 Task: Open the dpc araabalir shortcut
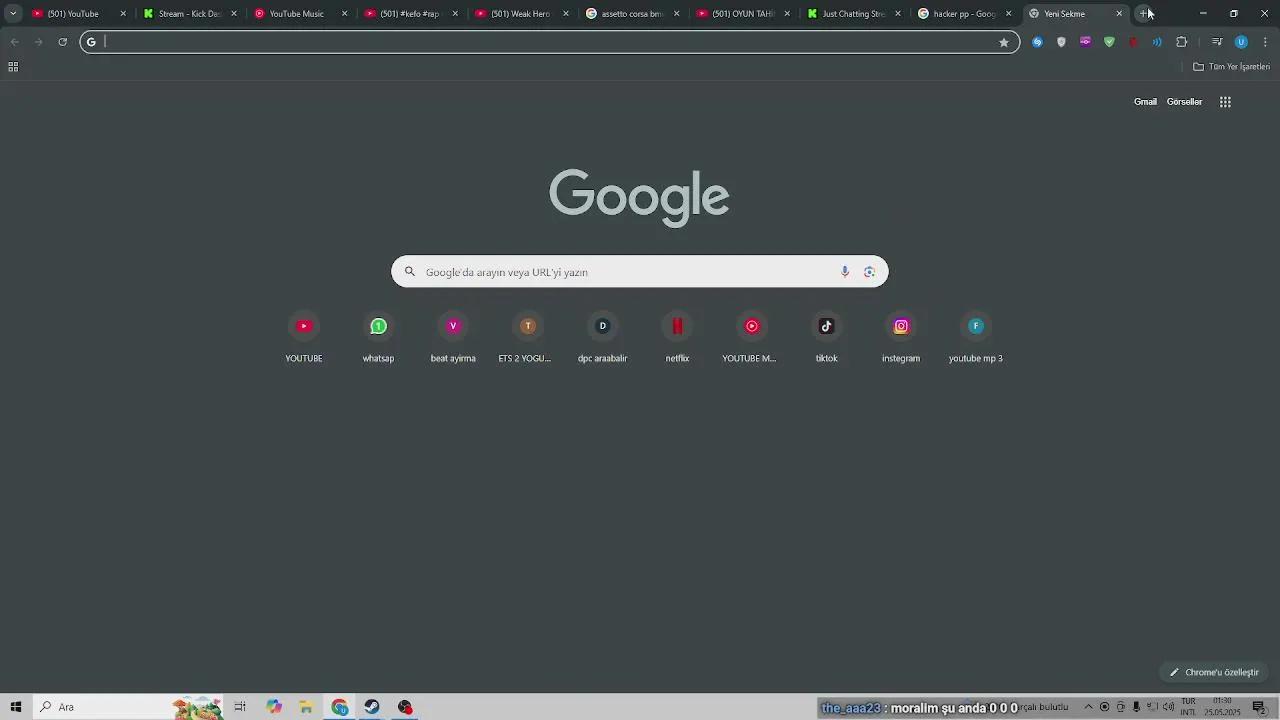602,338
